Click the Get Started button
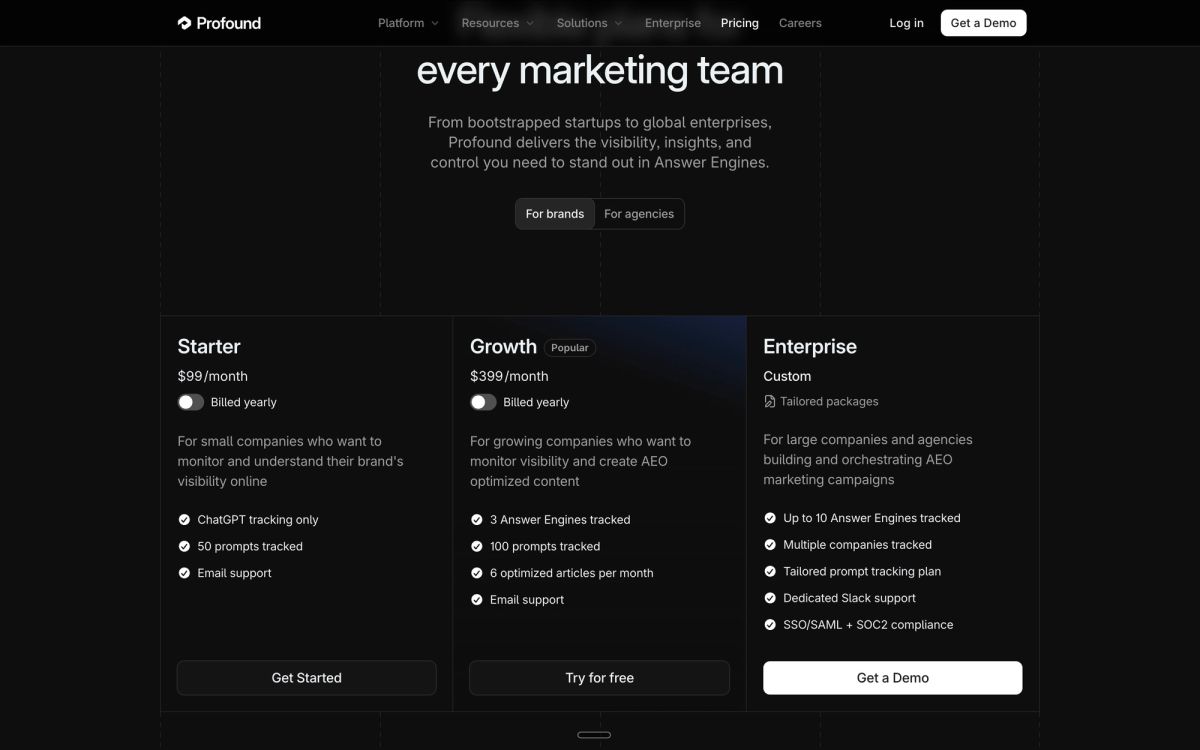The image size is (1200, 750). [x=307, y=678]
